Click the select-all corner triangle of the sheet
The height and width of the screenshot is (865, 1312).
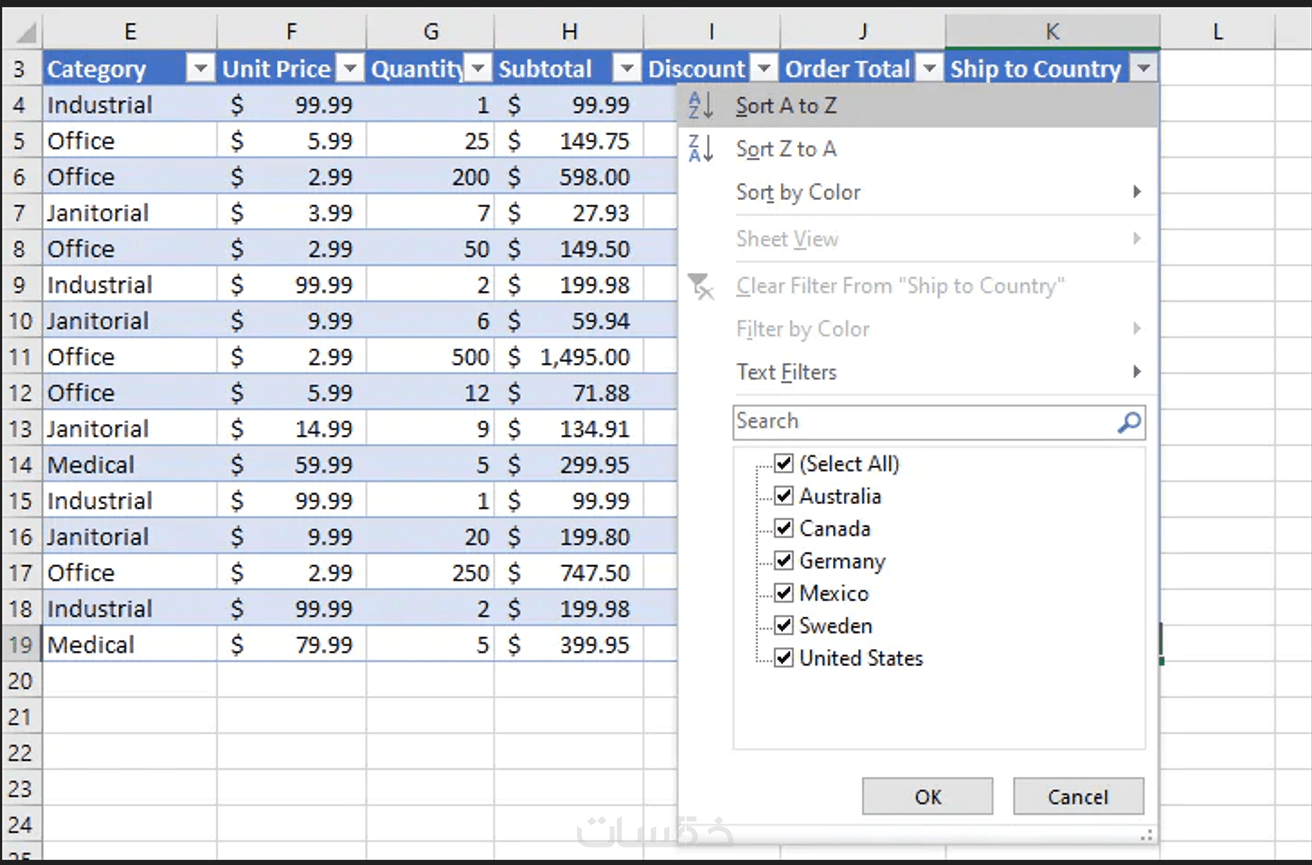click(27, 34)
